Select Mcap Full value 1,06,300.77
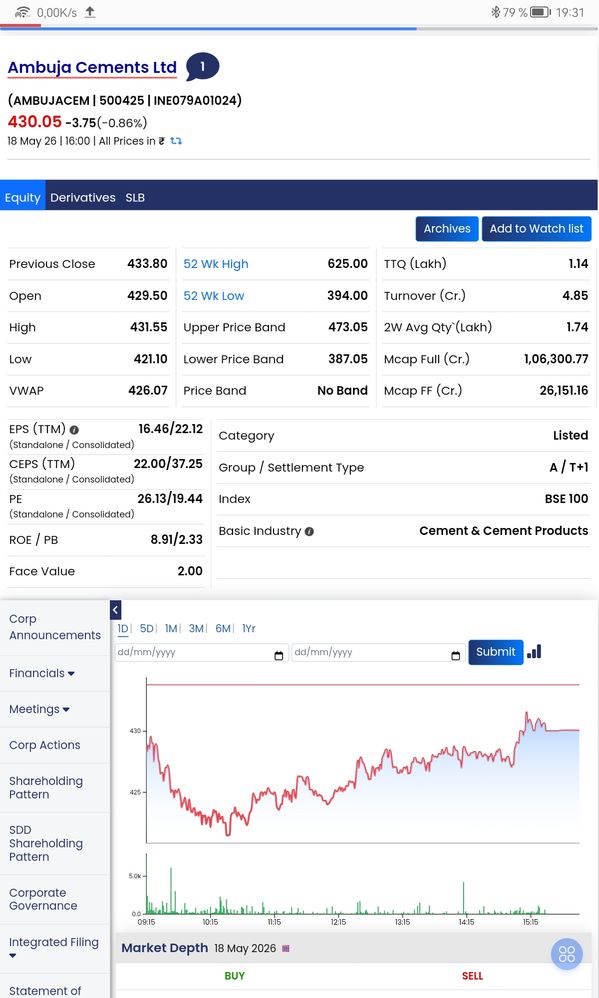Image resolution: width=599 pixels, height=998 pixels. coord(556,359)
